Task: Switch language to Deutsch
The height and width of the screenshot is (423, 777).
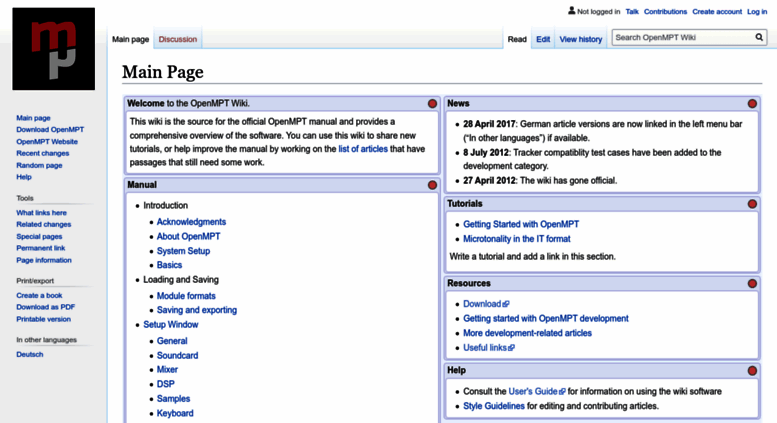Action: click(x=30, y=354)
